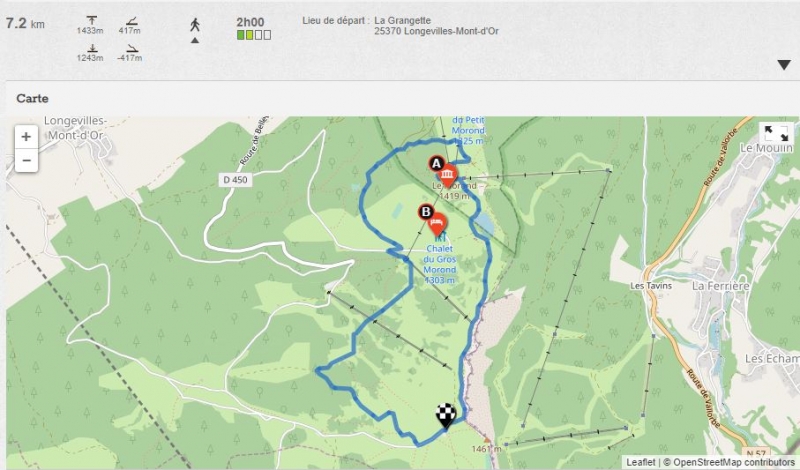Click the ascent 417m elevation icon
Viewport: 800px width, 470px height.
(x=131, y=21)
